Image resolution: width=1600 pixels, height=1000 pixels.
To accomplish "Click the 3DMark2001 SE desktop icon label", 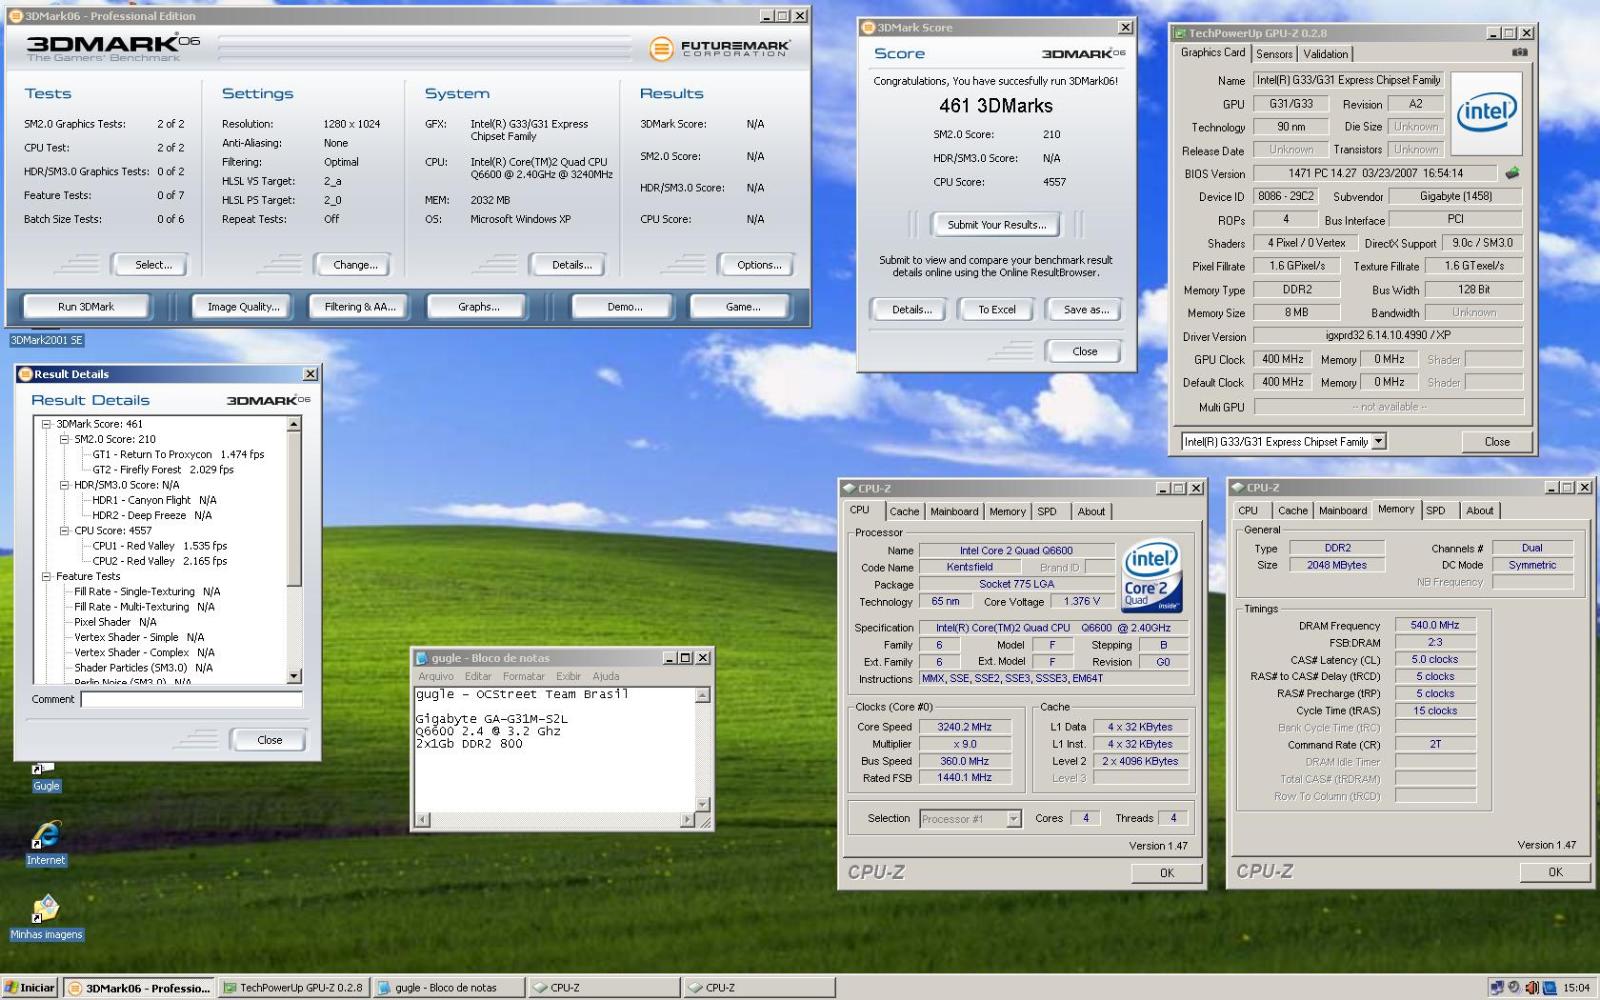I will 47,340.
